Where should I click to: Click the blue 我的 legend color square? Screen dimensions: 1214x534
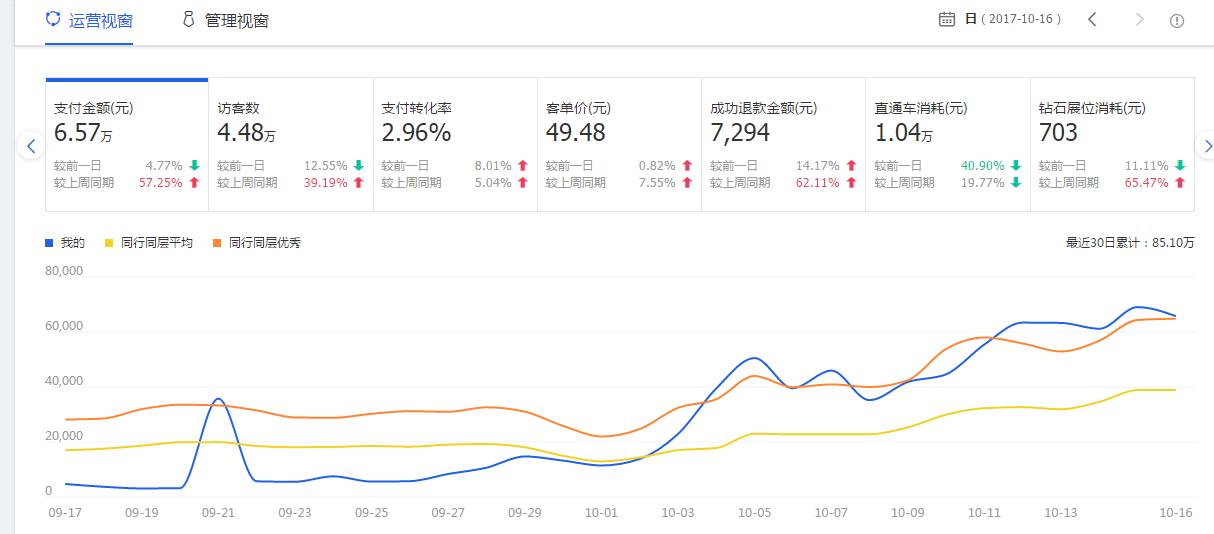coord(50,243)
